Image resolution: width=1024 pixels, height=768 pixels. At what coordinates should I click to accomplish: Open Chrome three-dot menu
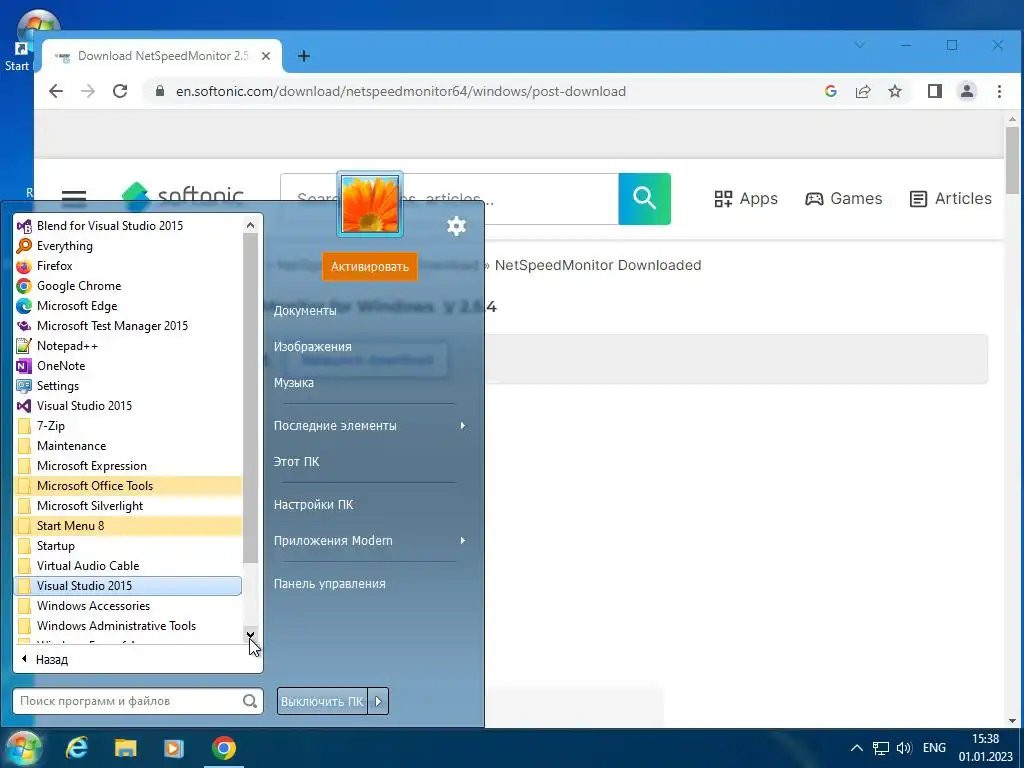[999, 91]
